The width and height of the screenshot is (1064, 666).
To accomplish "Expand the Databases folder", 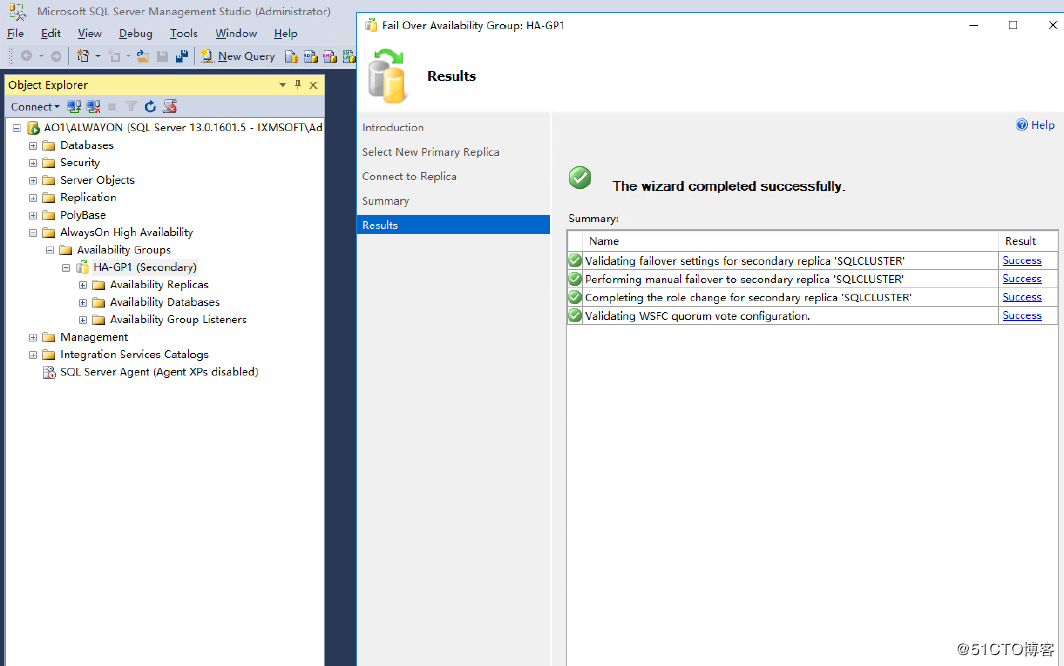I will tap(33, 145).
